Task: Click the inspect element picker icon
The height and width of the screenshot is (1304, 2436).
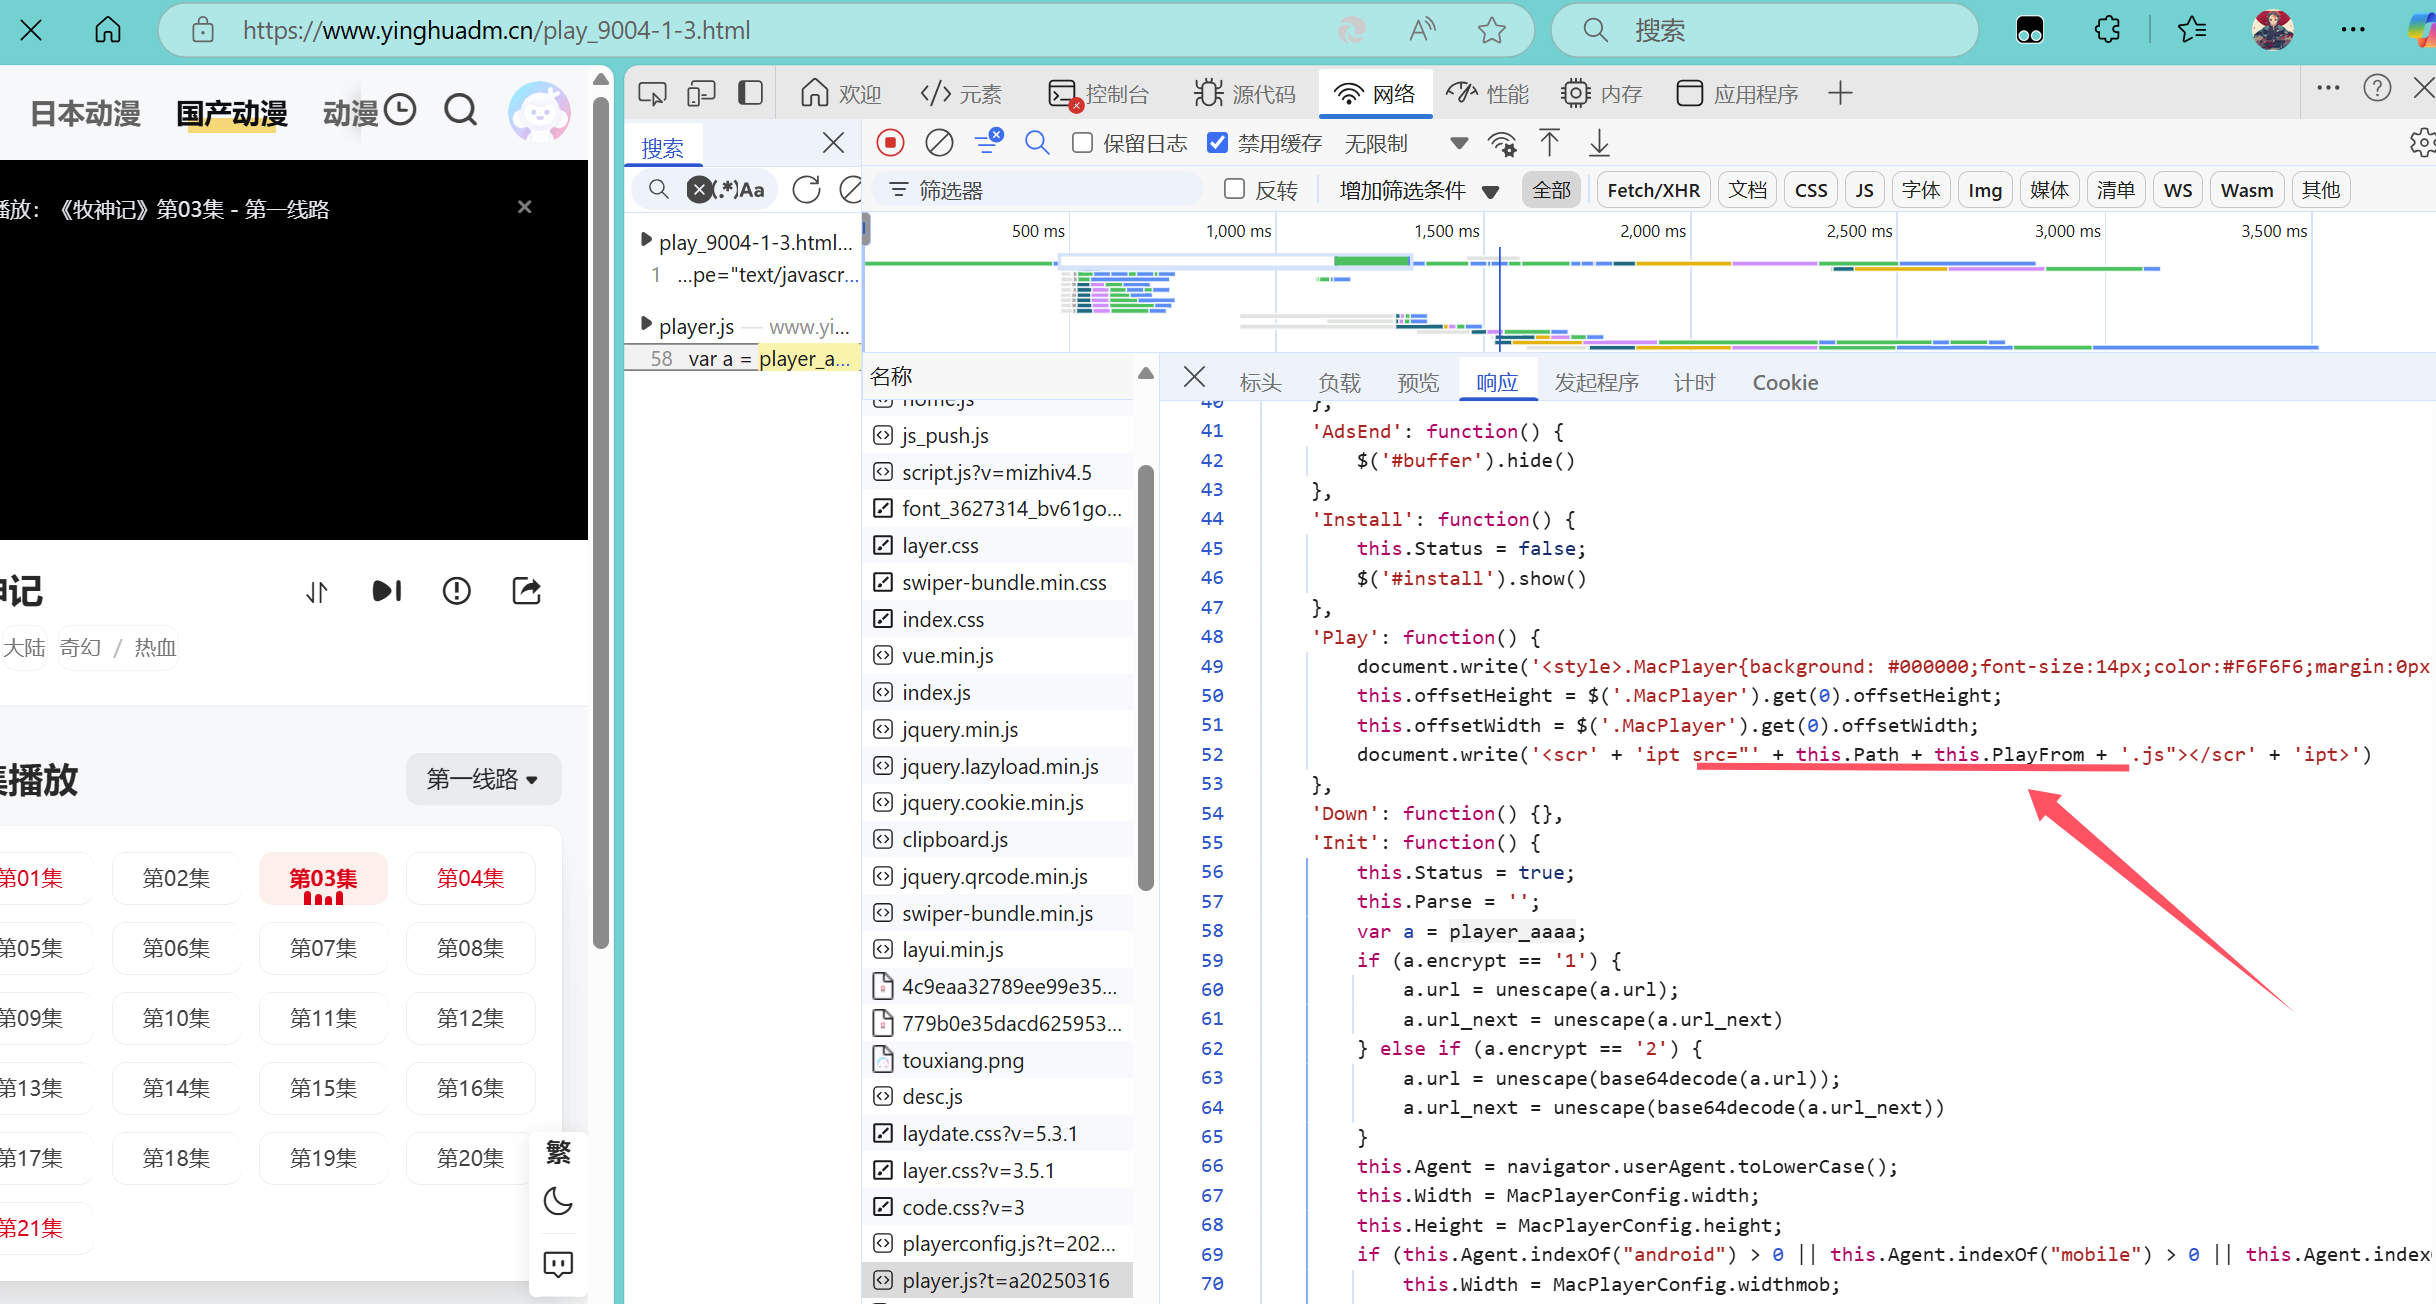Action: pyautogui.click(x=652, y=93)
